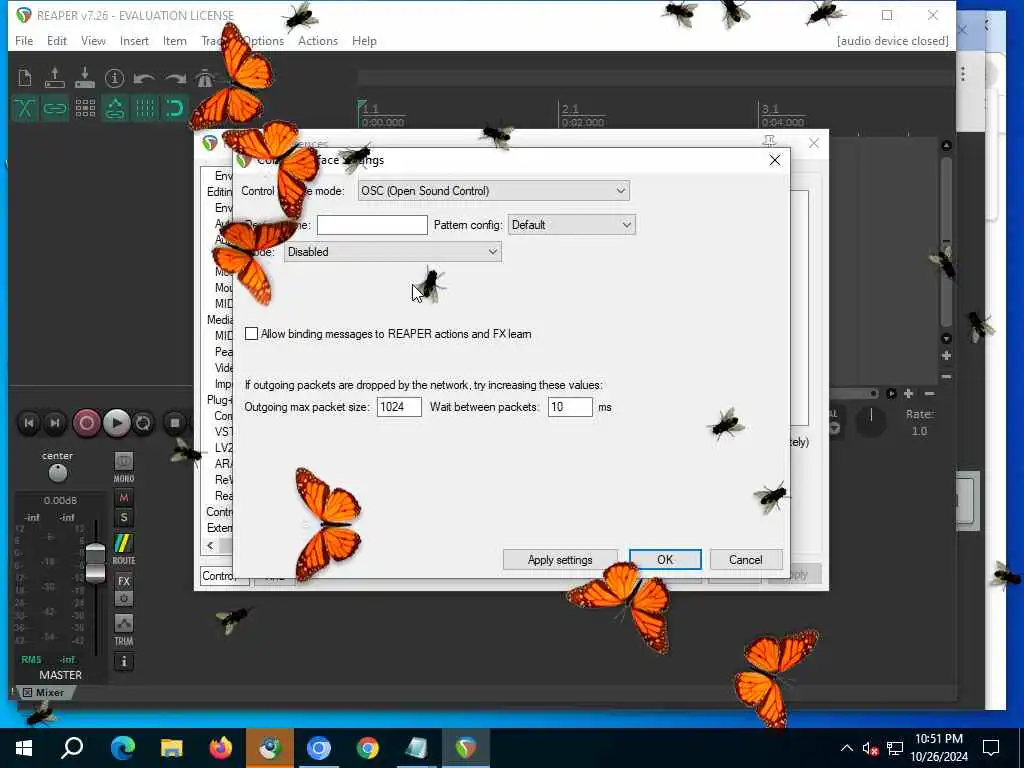
Task: Open Control surface mode OSC dropdown
Action: [x=494, y=191]
